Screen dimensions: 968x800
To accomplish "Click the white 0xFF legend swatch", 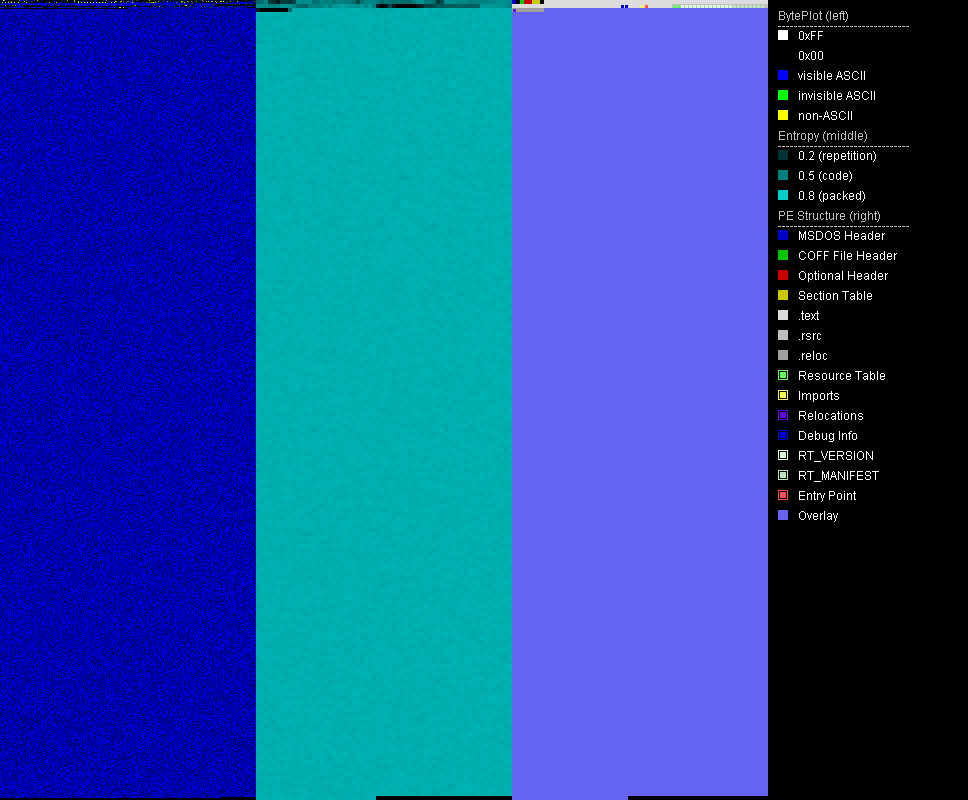I will (x=783, y=35).
